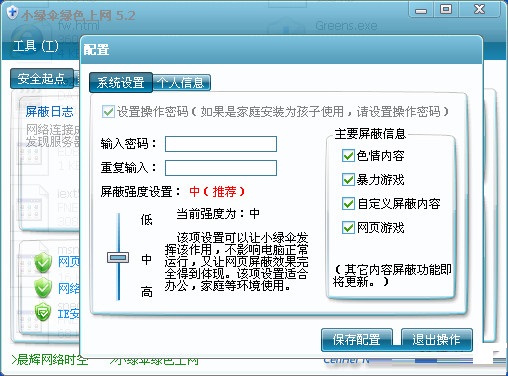Uncheck the 自定义屏蔽内容 checkbox

pyautogui.click(x=348, y=204)
